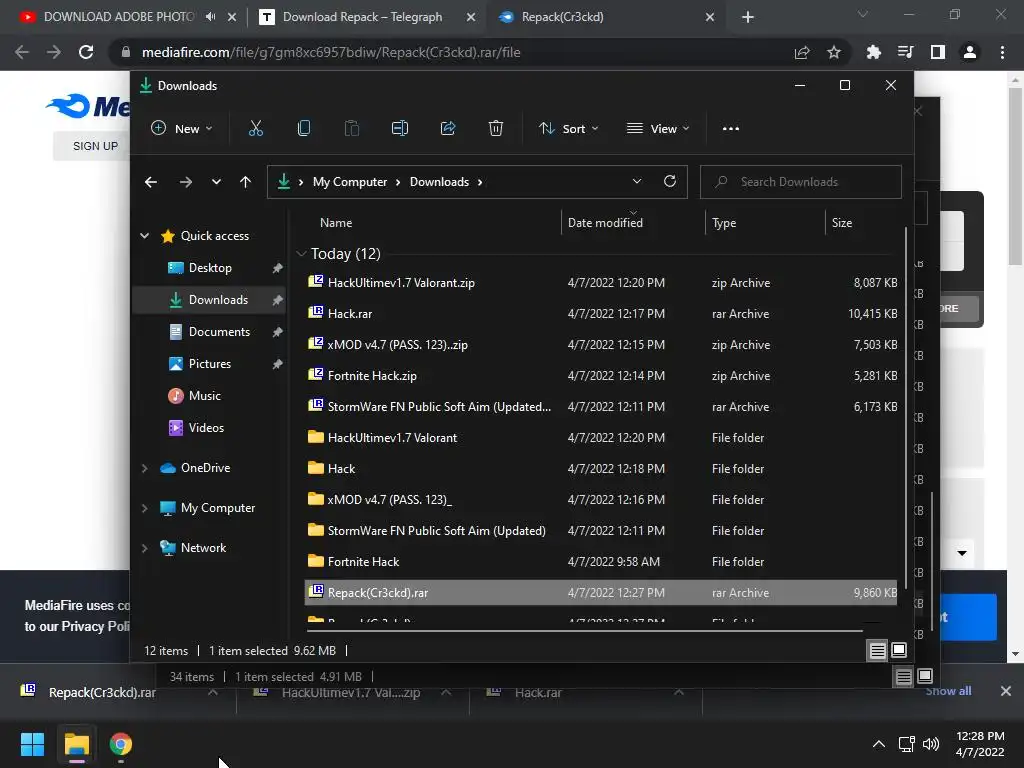Select Videos in navigation pane
This screenshot has width=1024, height=768.
[x=206, y=428]
